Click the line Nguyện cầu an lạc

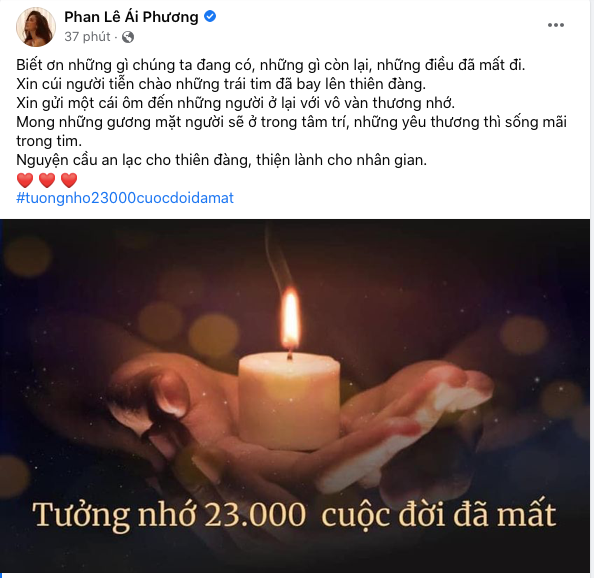click(x=221, y=160)
